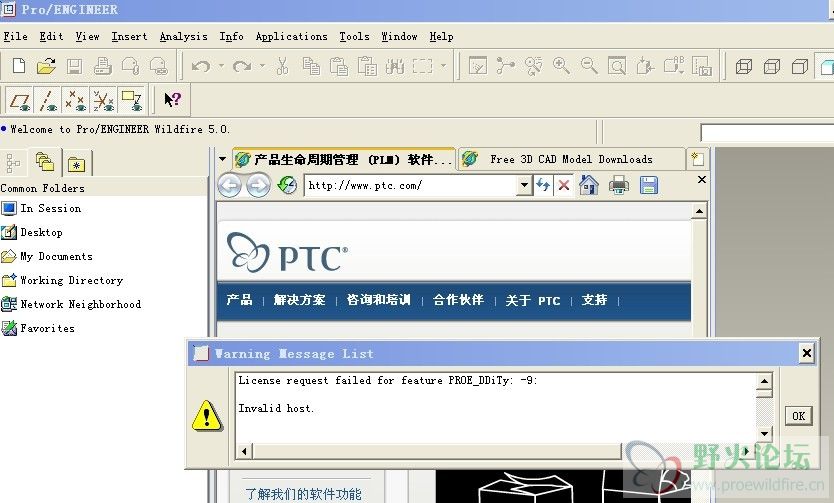The width and height of the screenshot is (834, 503).
Task: Click the Undo arrow icon
Action: click(x=201, y=66)
